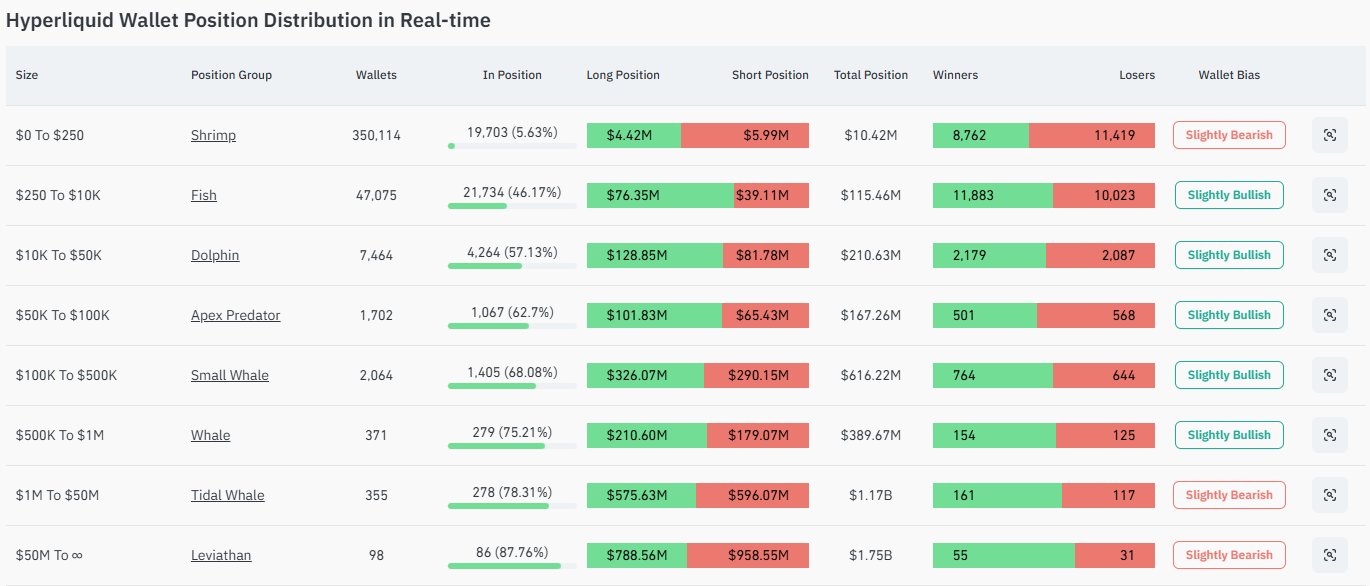Viewport: 1370px width, 586px height.
Task: Click the Apex Predator row scan icon
Action: tap(1329, 315)
